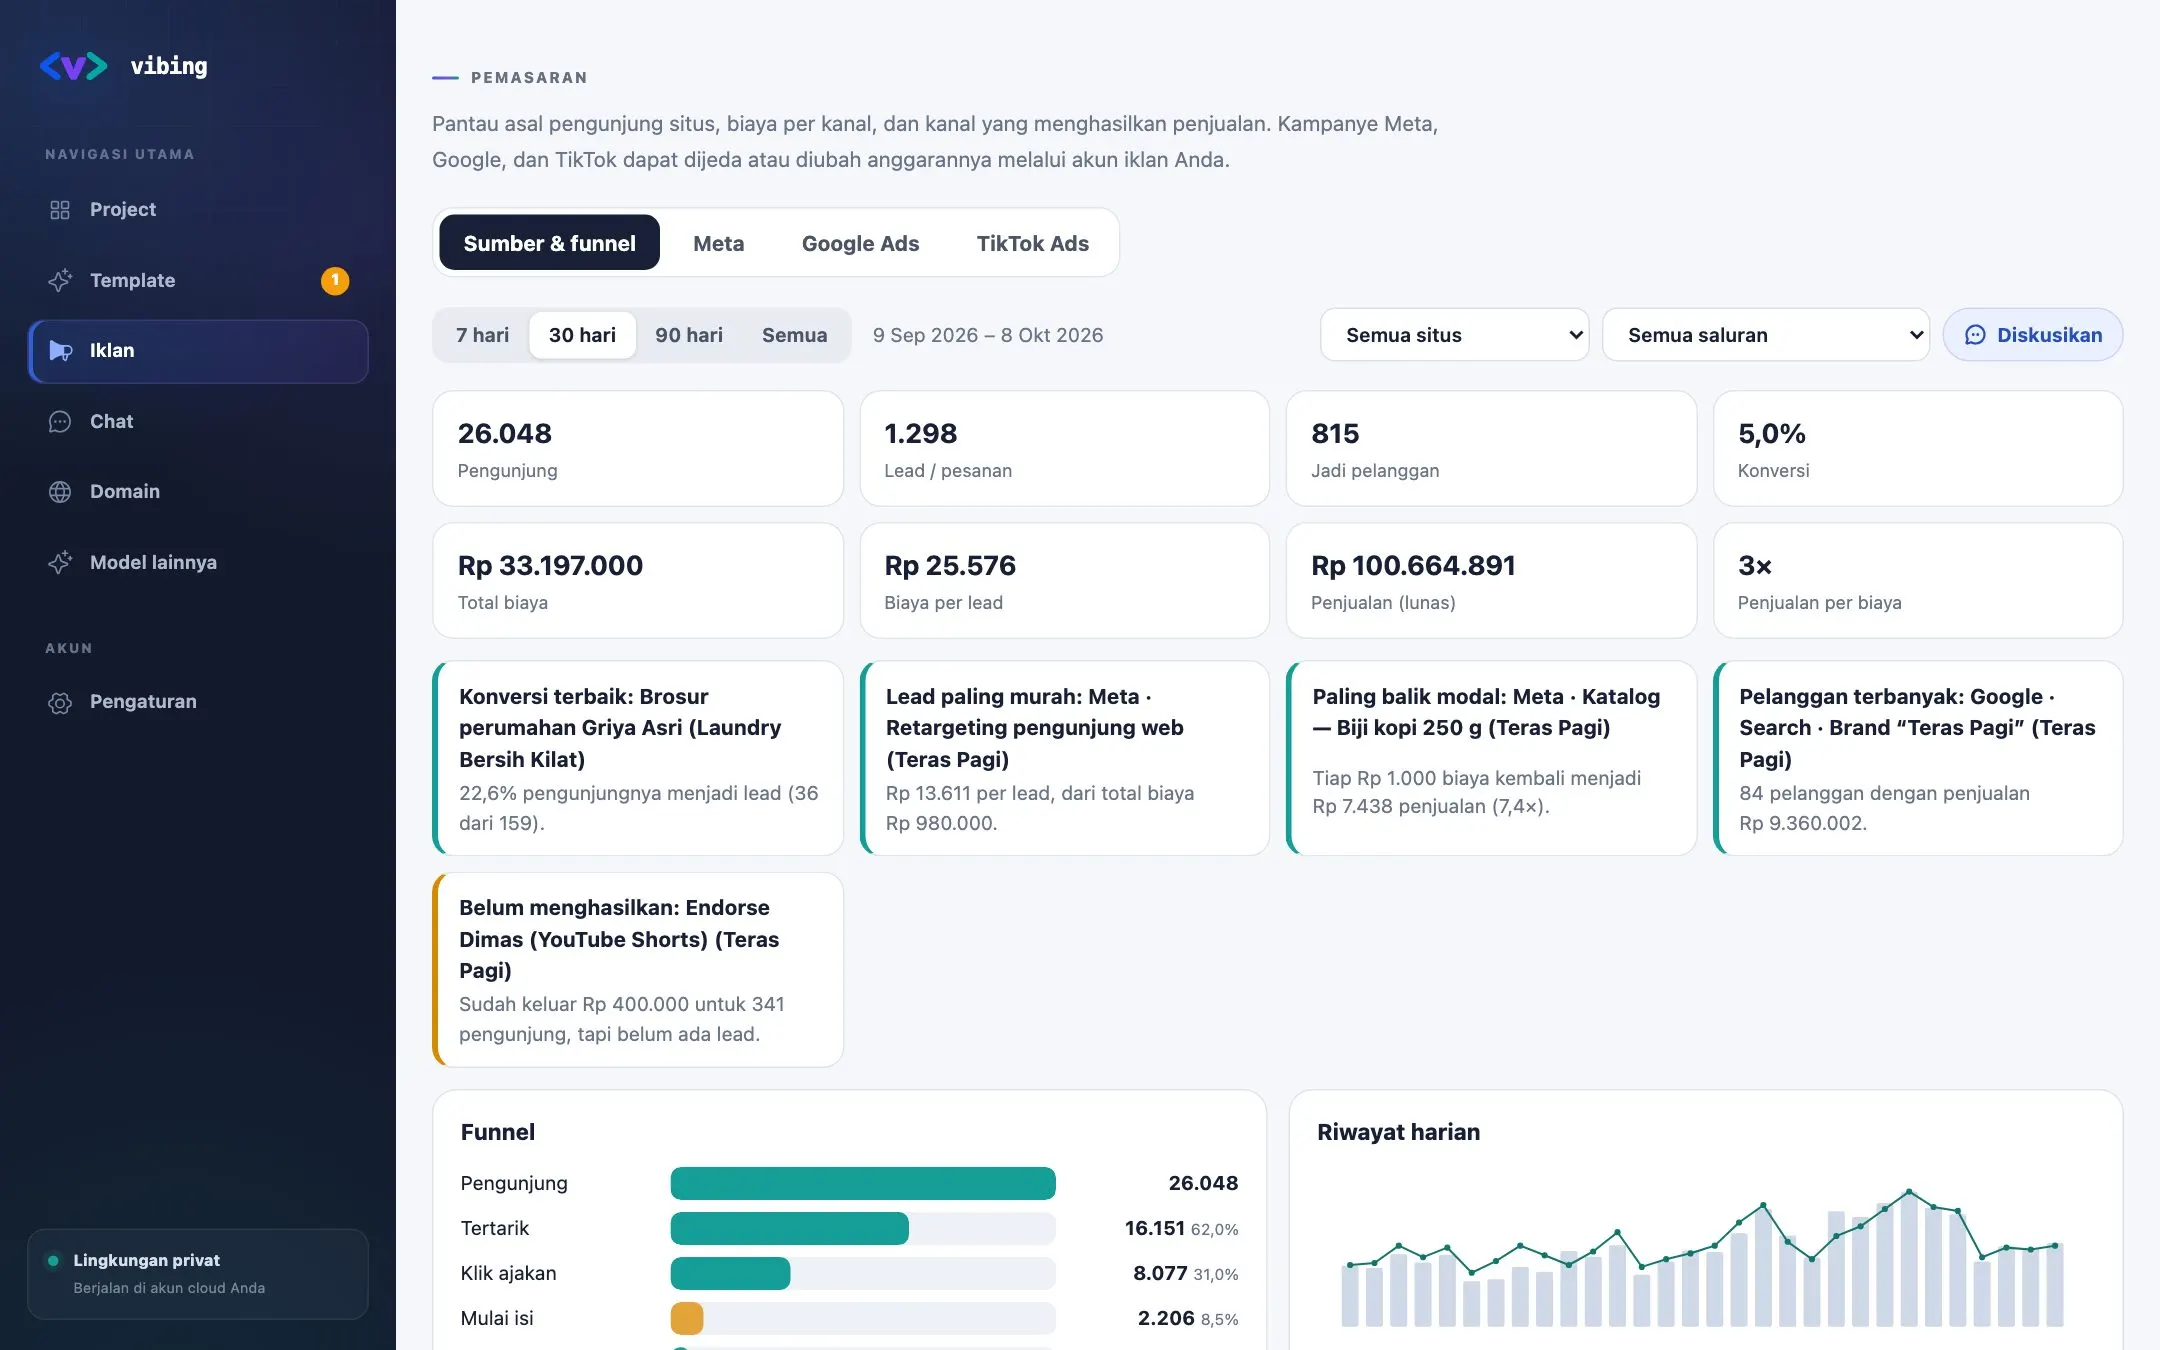Click the Diskusikan chat bubble icon
This screenshot has height=1350, width=2160.
[x=1975, y=335]
